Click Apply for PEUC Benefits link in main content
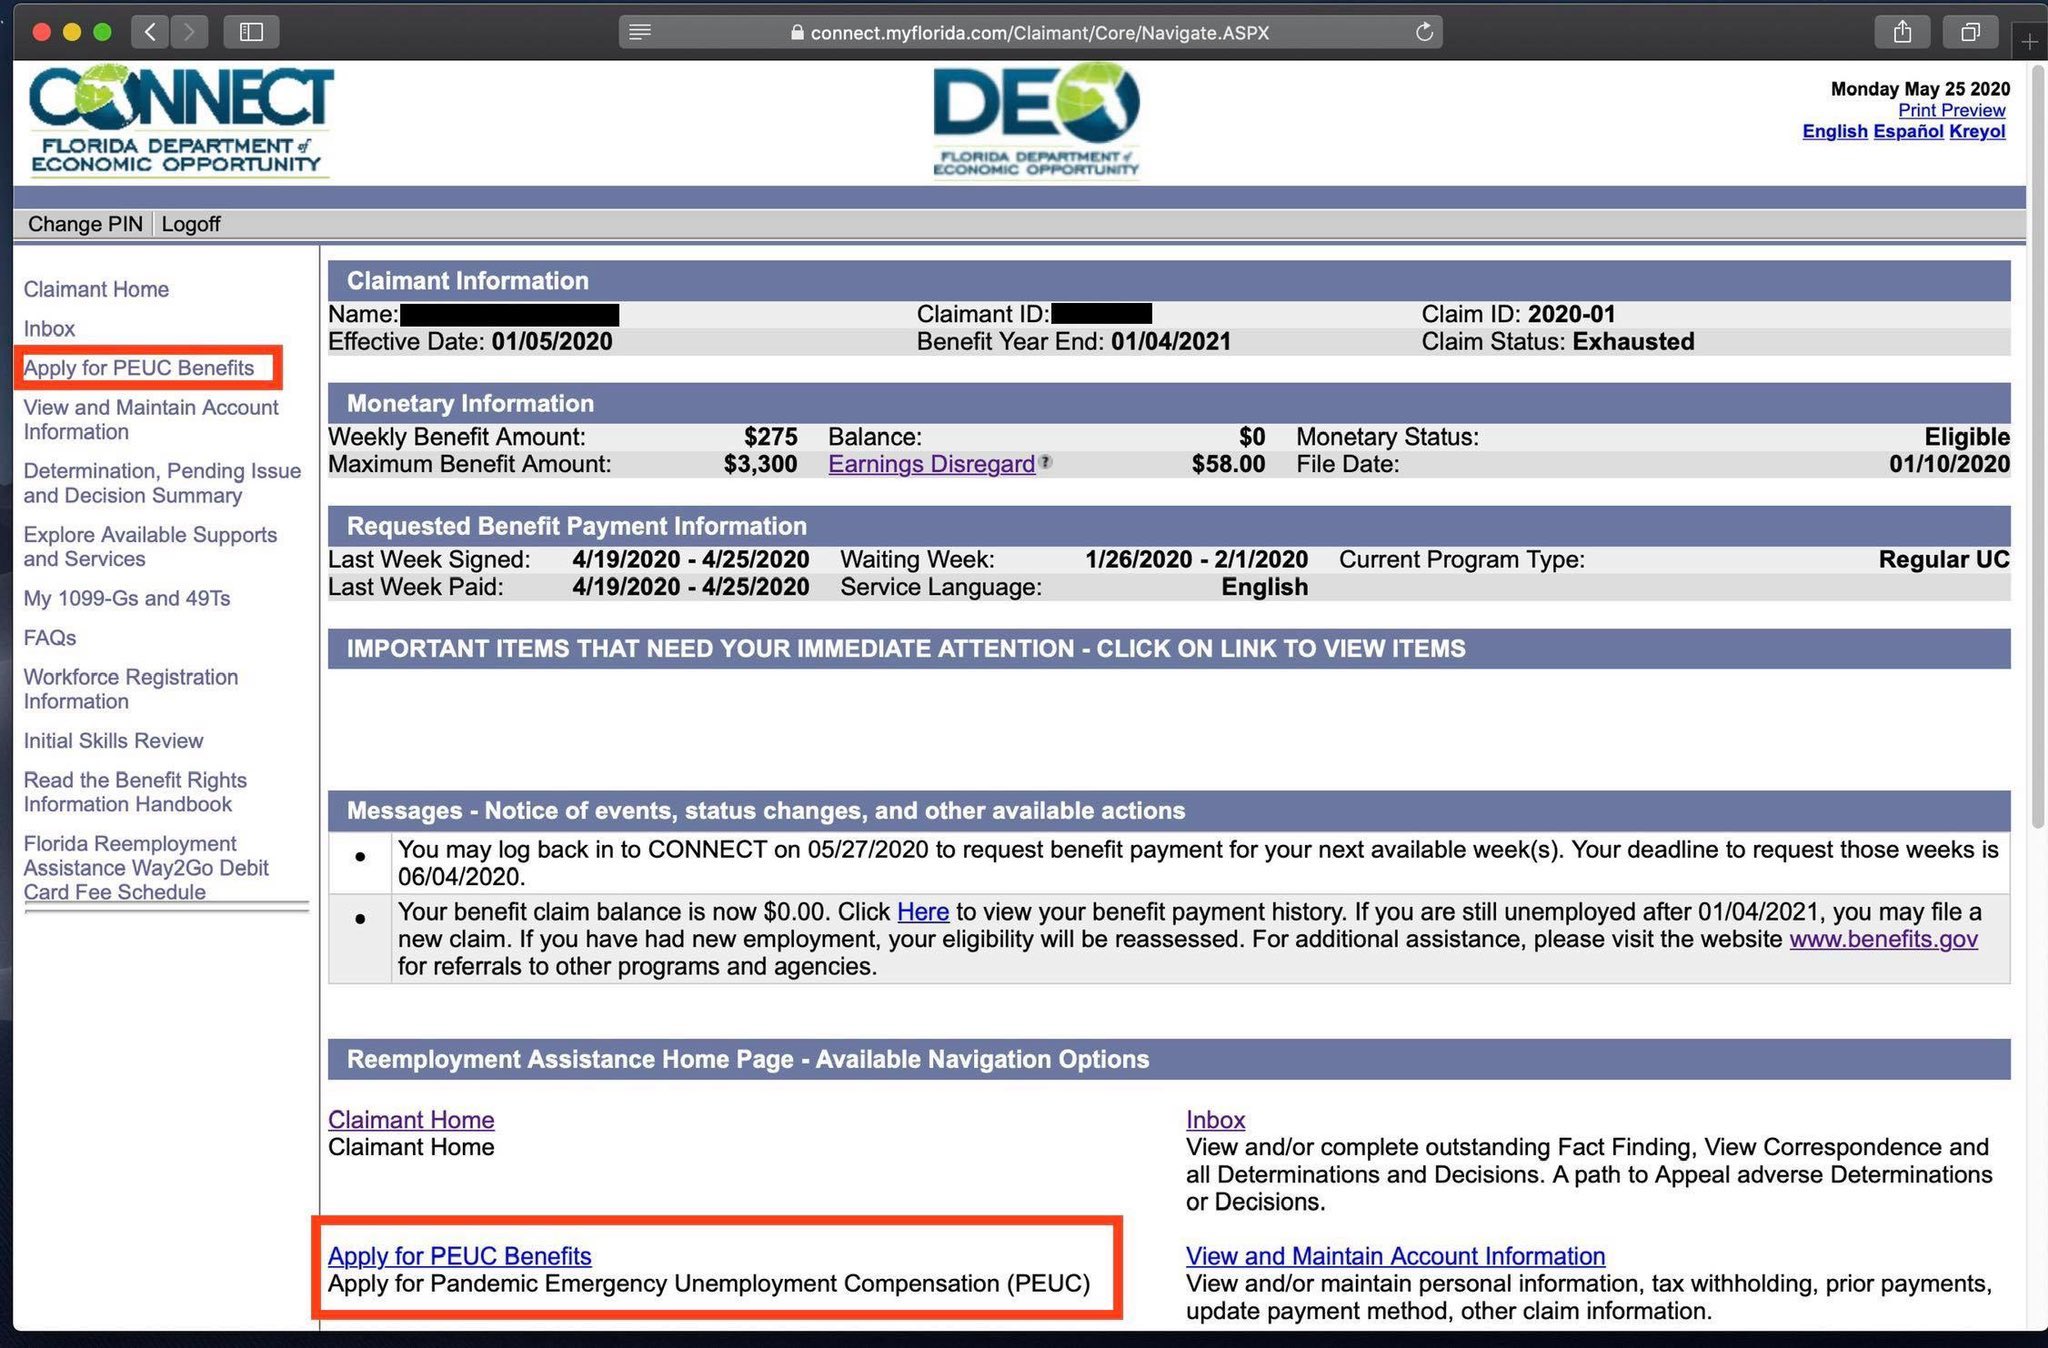This screenshot has width=2048, height=1348. point(460,1256)
